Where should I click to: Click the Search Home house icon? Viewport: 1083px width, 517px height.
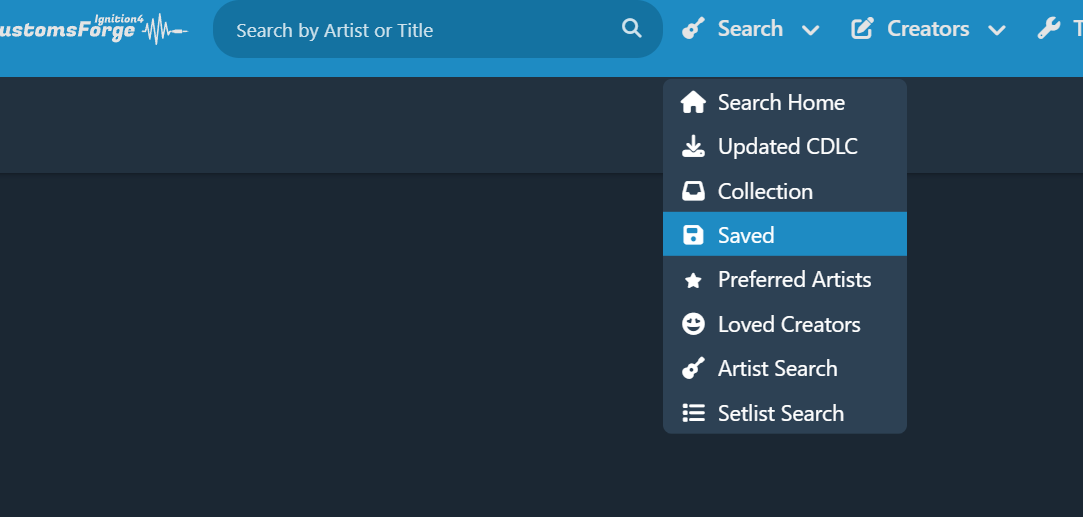[x=693, y=102]
